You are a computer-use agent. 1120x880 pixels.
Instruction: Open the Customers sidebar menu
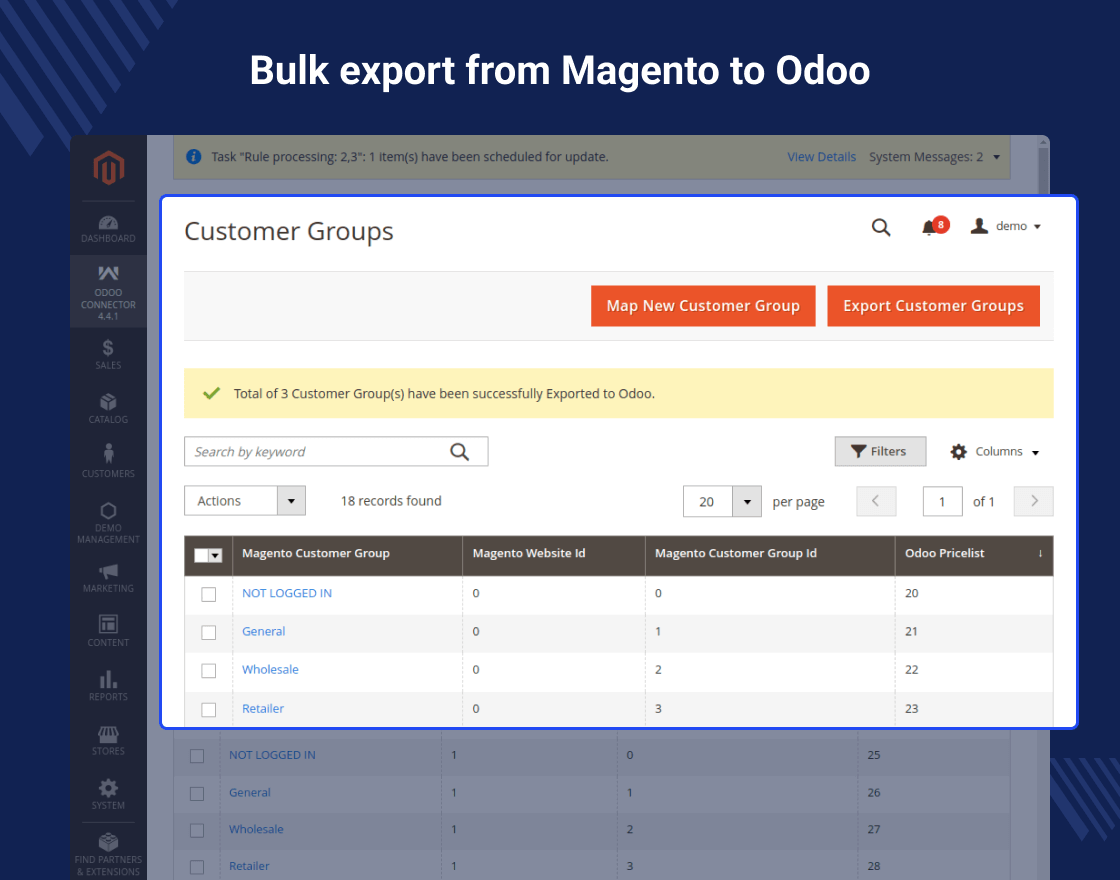108,461
